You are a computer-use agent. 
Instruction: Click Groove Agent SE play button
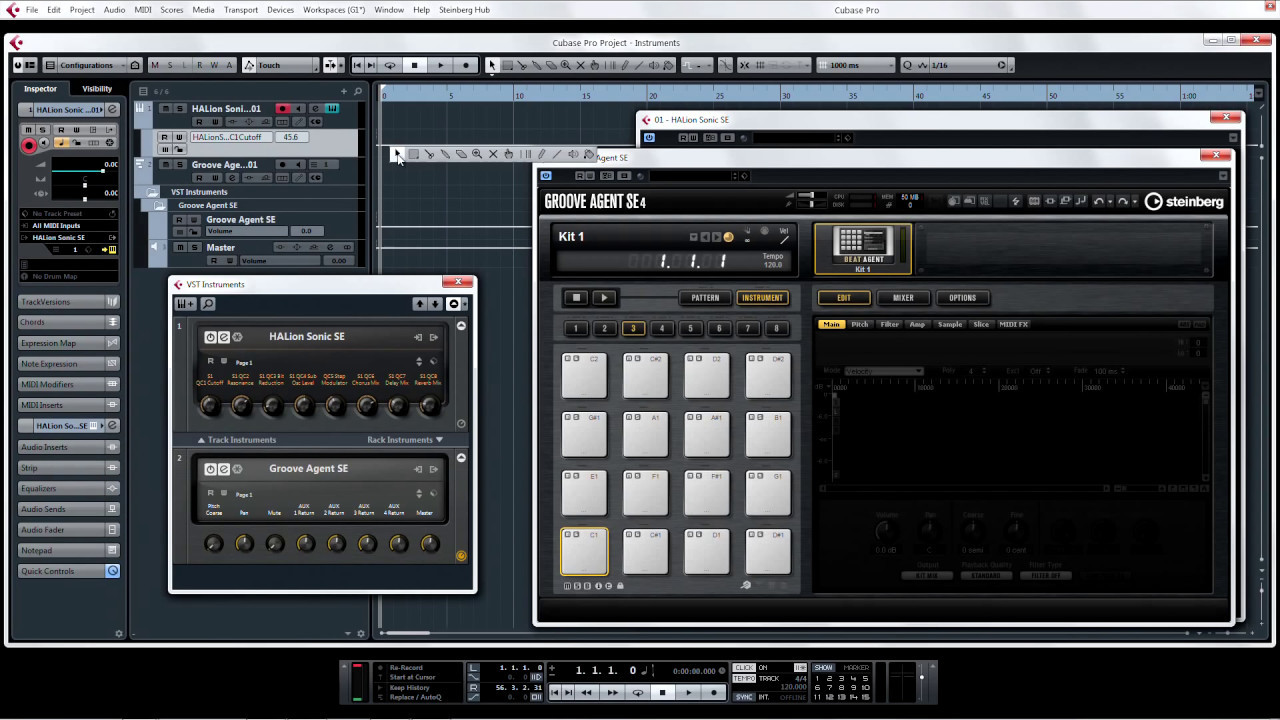(x=603, y=297)
